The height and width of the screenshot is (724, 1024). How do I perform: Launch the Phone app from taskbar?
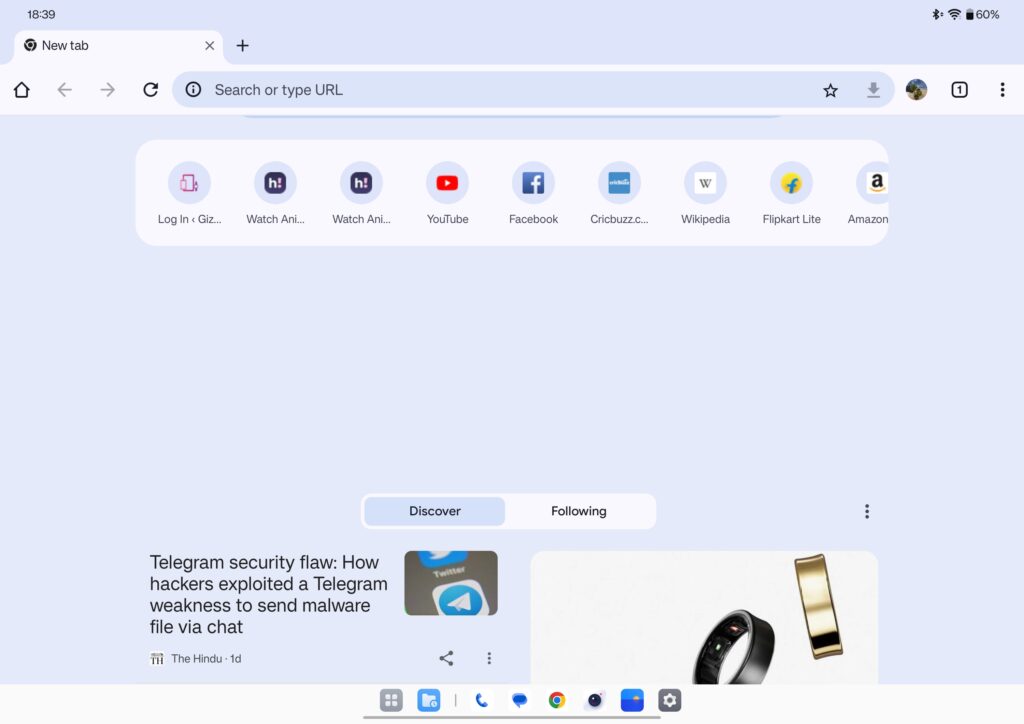(482, 700)
